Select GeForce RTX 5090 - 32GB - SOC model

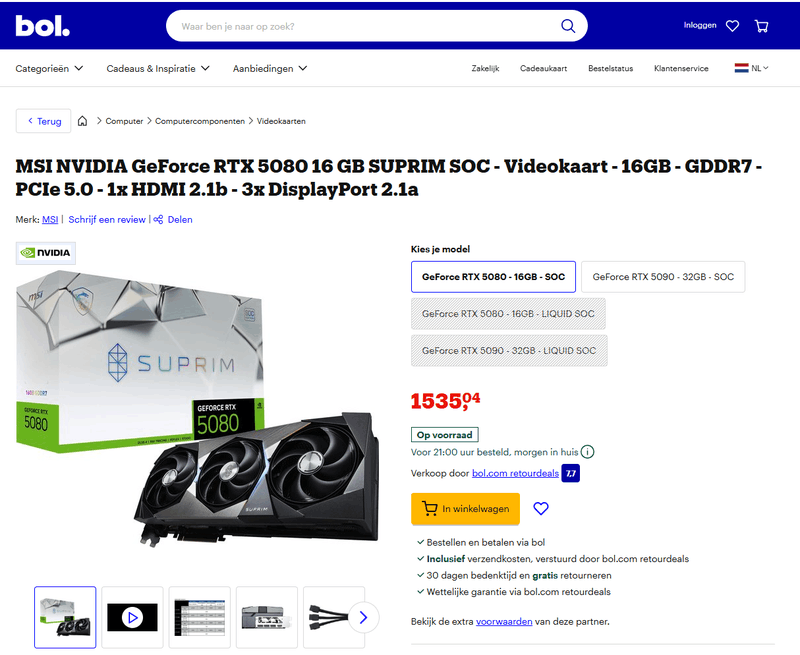click(x=663, y=277)
